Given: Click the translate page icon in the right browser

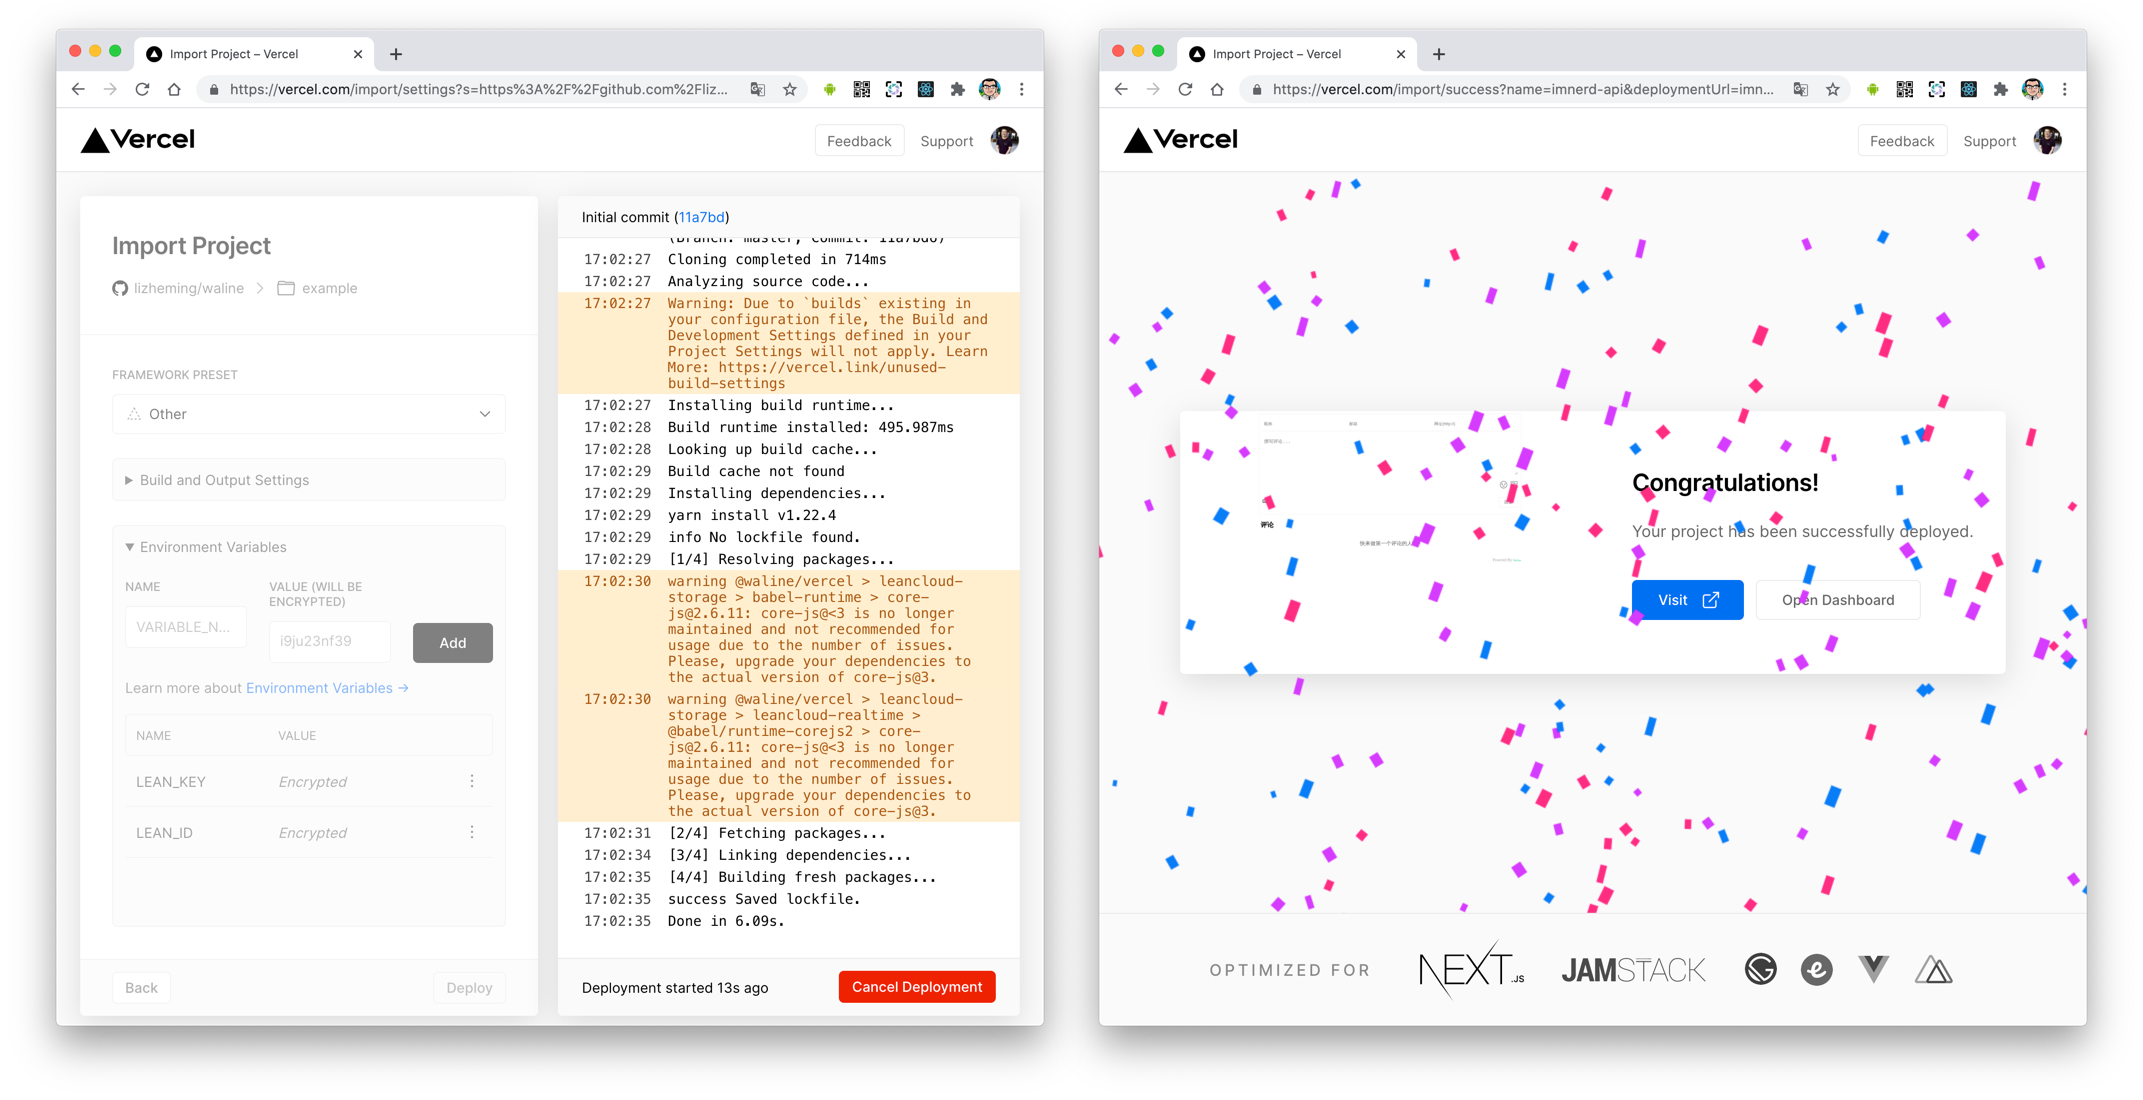Looking at the screenshot, I should tap(1801, 89).
